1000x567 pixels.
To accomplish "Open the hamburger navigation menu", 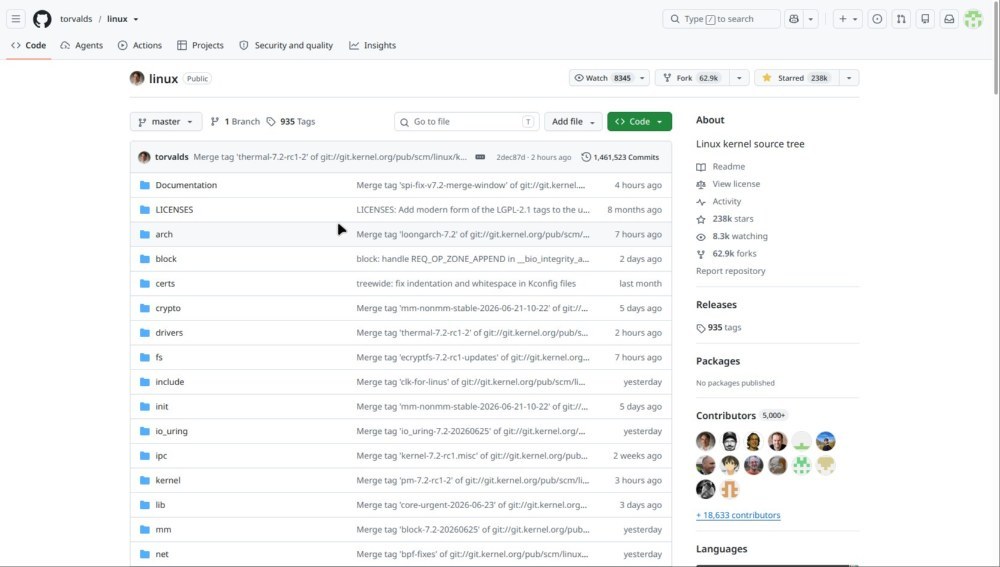I will (16, 19).
